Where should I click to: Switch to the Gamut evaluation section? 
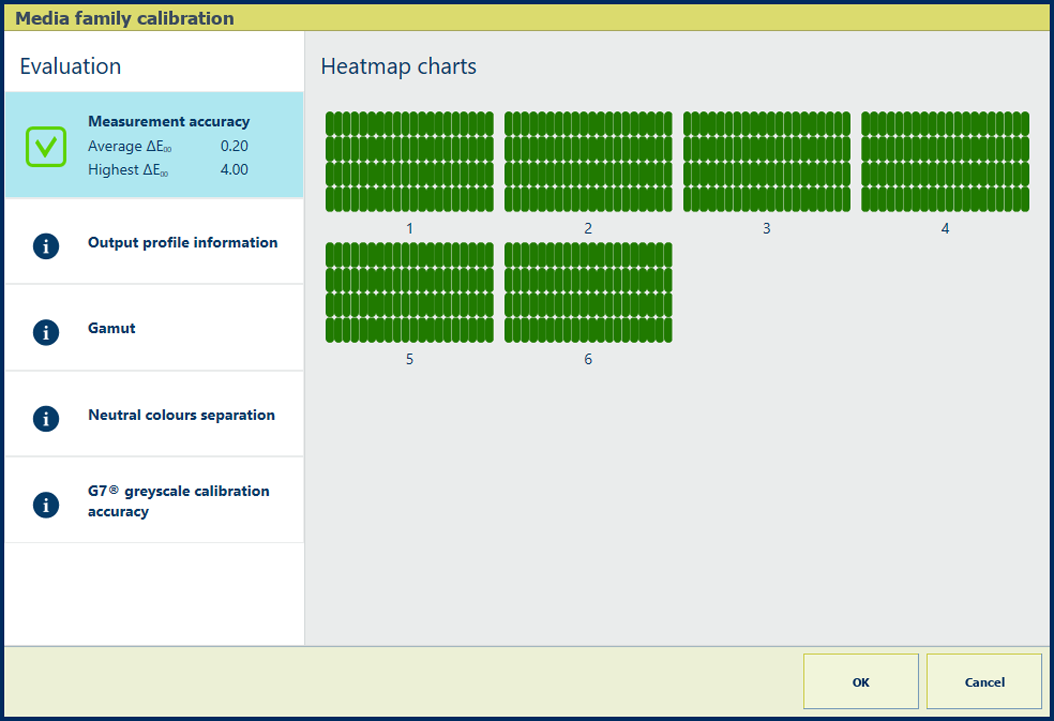112,328
